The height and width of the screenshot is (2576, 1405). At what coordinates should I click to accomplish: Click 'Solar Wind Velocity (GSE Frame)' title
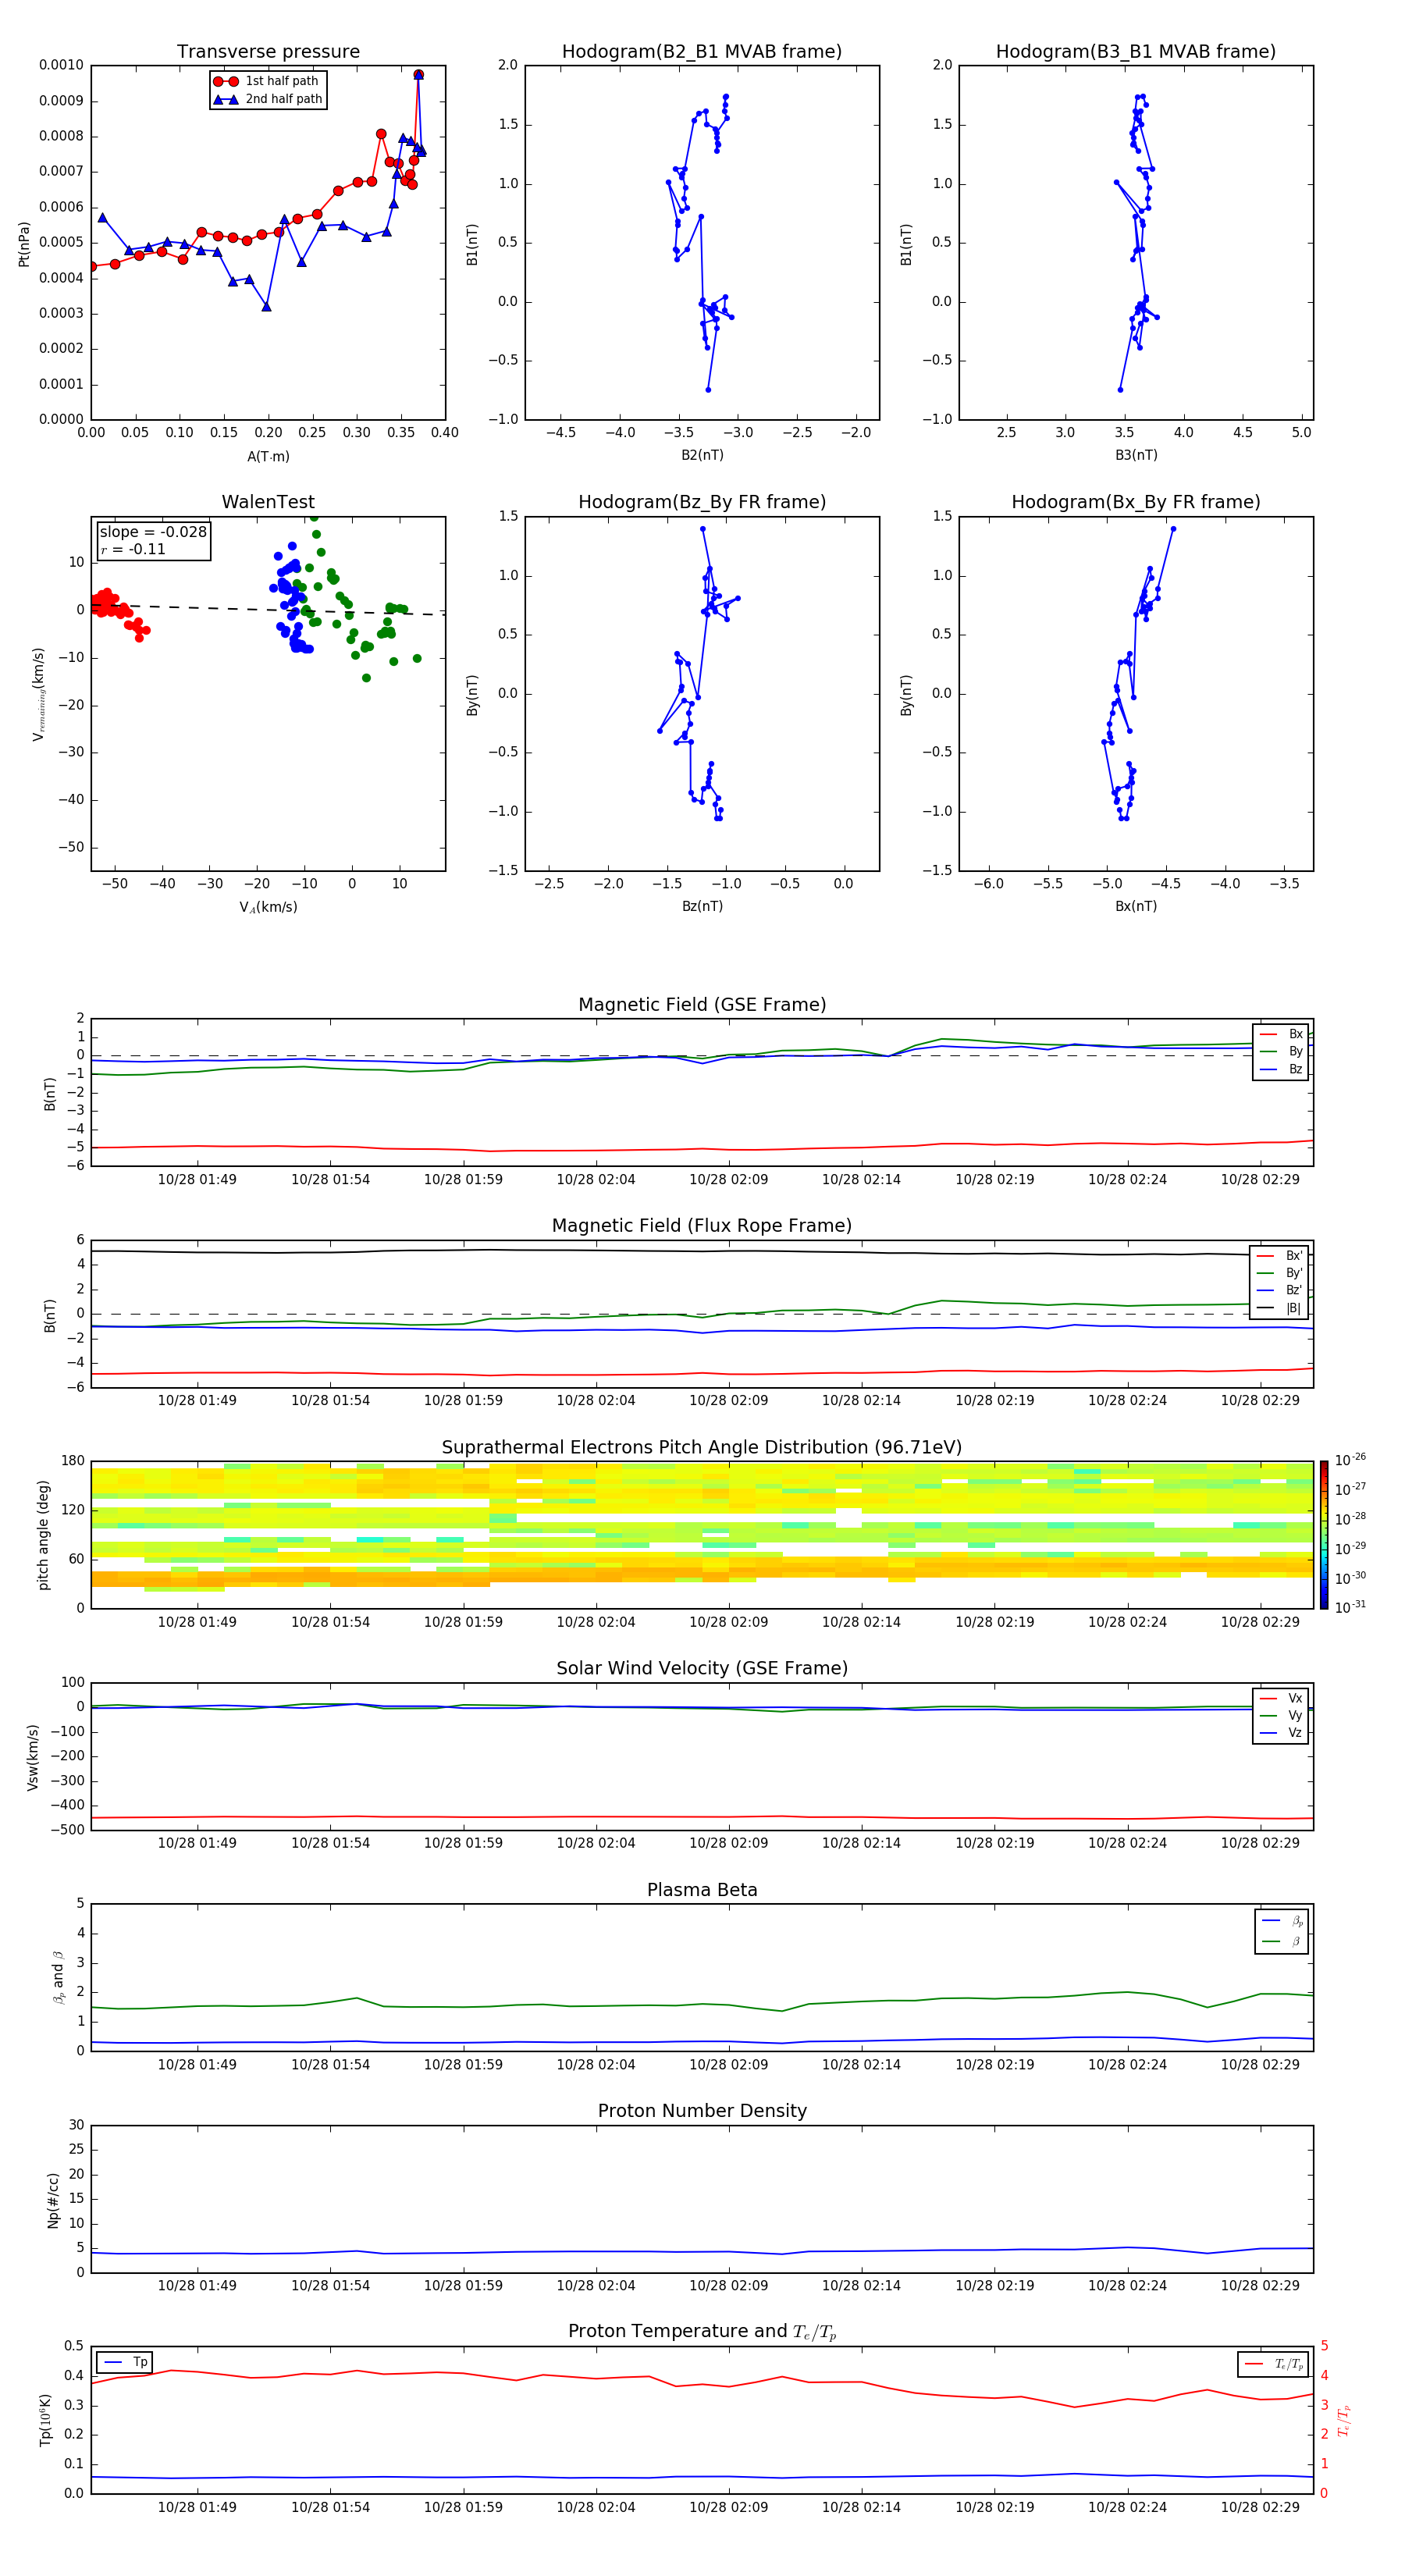[x=702, y=1669]
